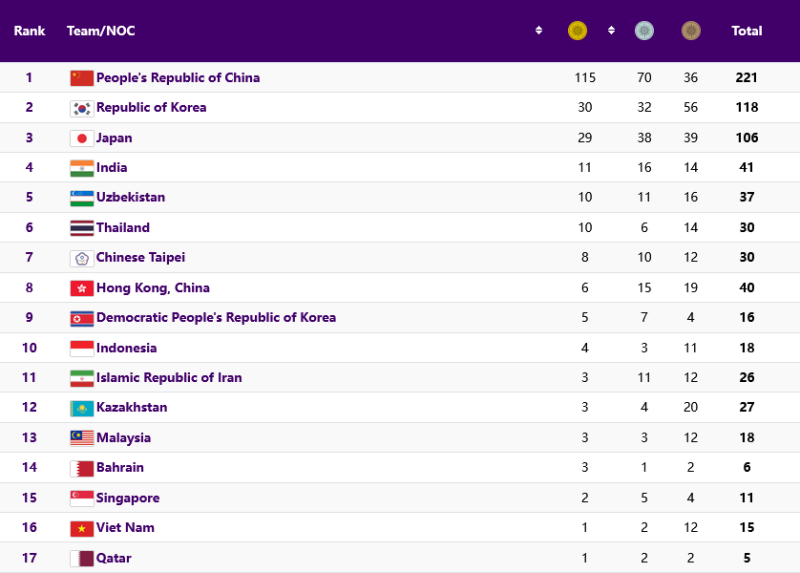Image resolution: width=800 pixels, height=573 pixels.
Task: Click the Bahrain flag icon
Action: tap(82, 468)
